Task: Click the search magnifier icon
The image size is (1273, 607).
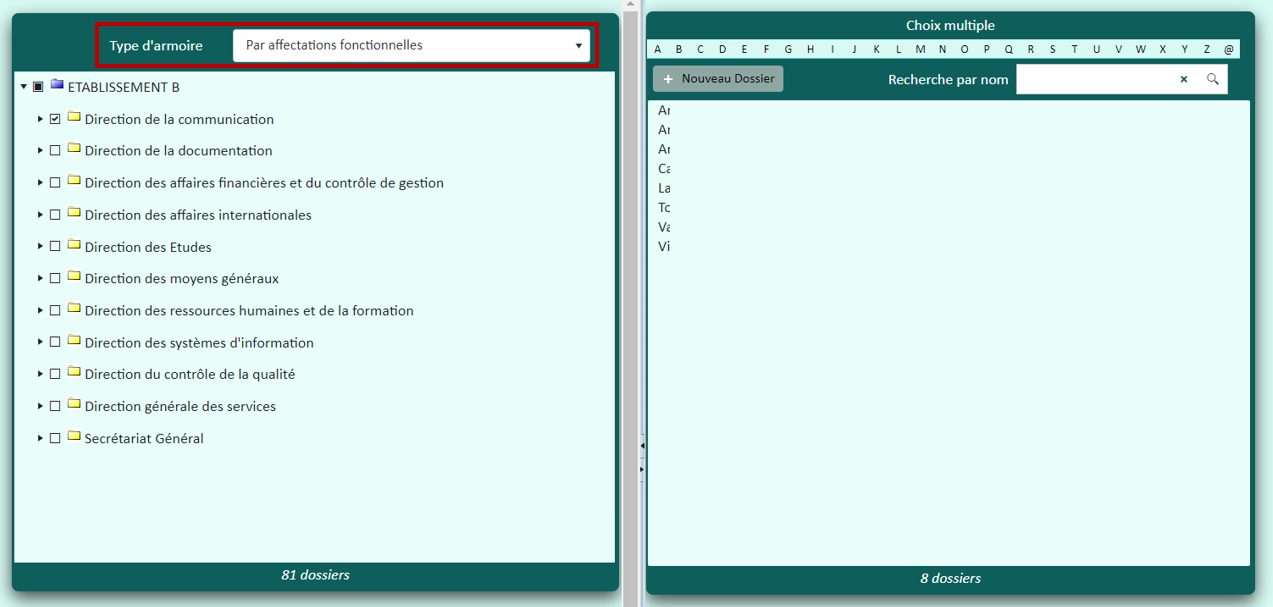Action: [x=1212, y=79]
